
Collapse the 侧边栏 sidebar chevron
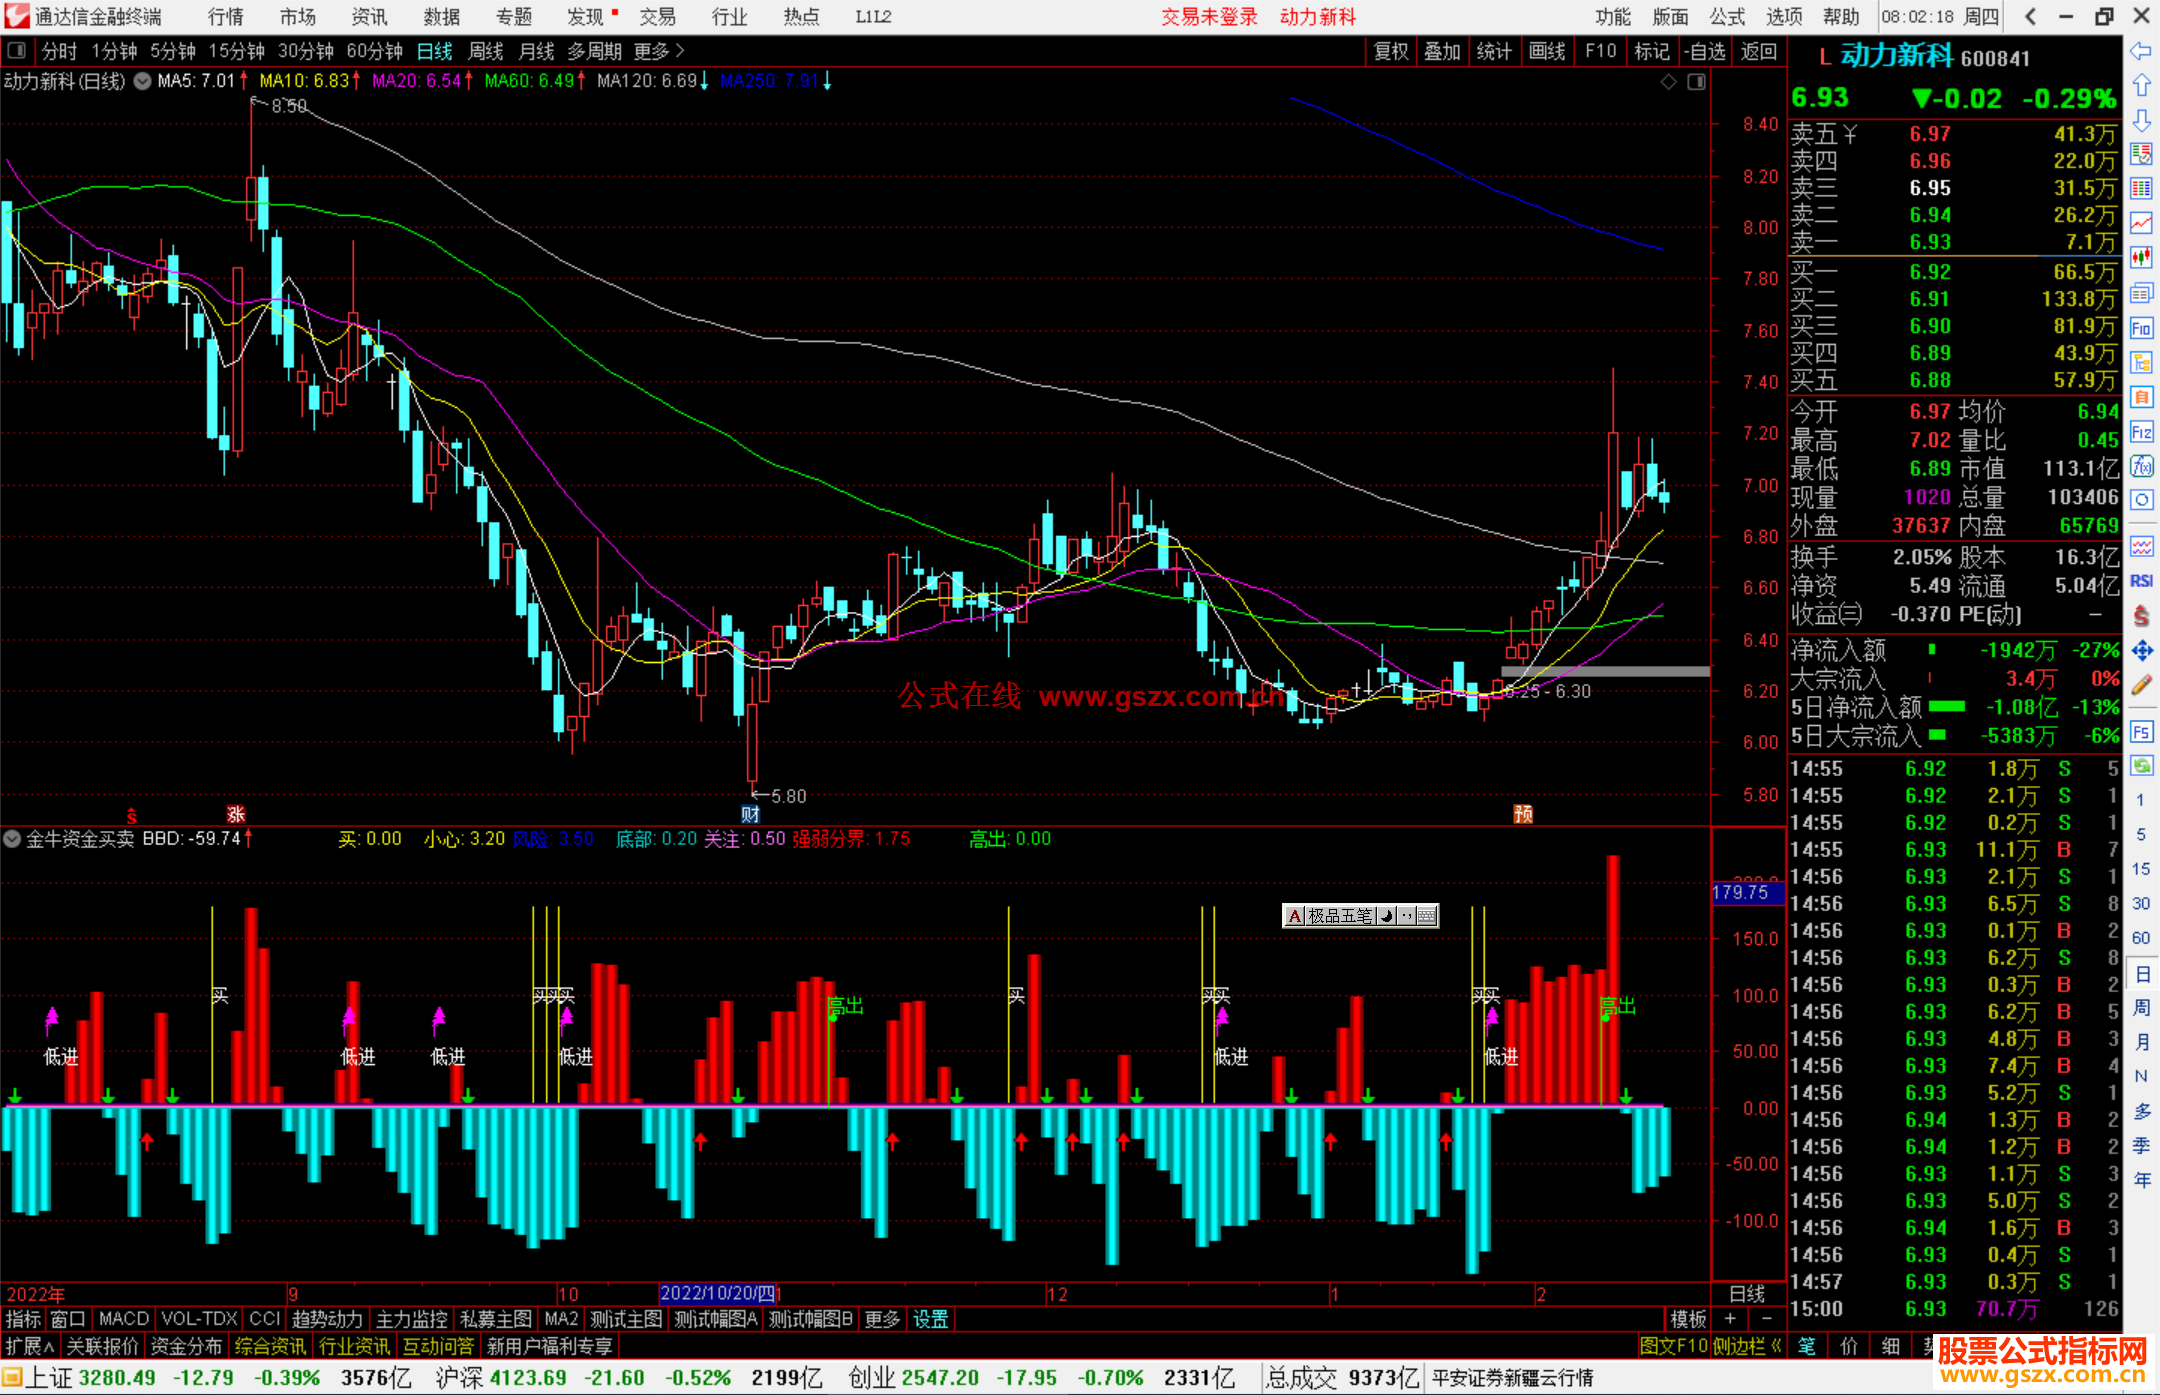1776,1346
